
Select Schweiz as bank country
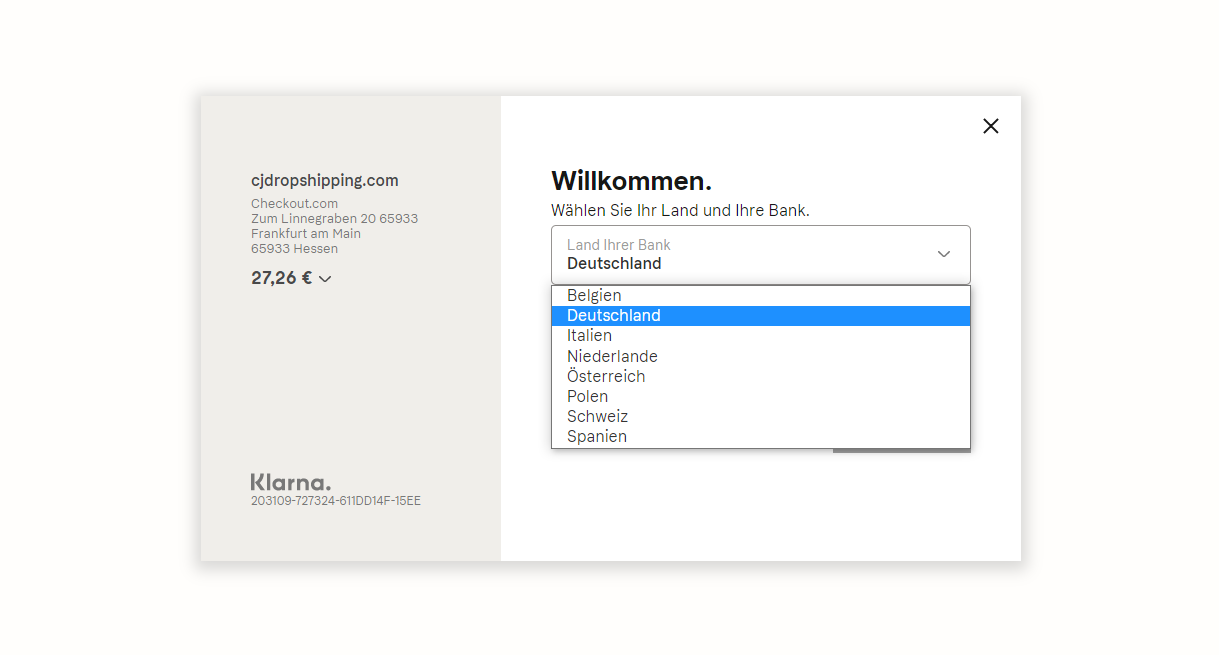click(597, 416)
